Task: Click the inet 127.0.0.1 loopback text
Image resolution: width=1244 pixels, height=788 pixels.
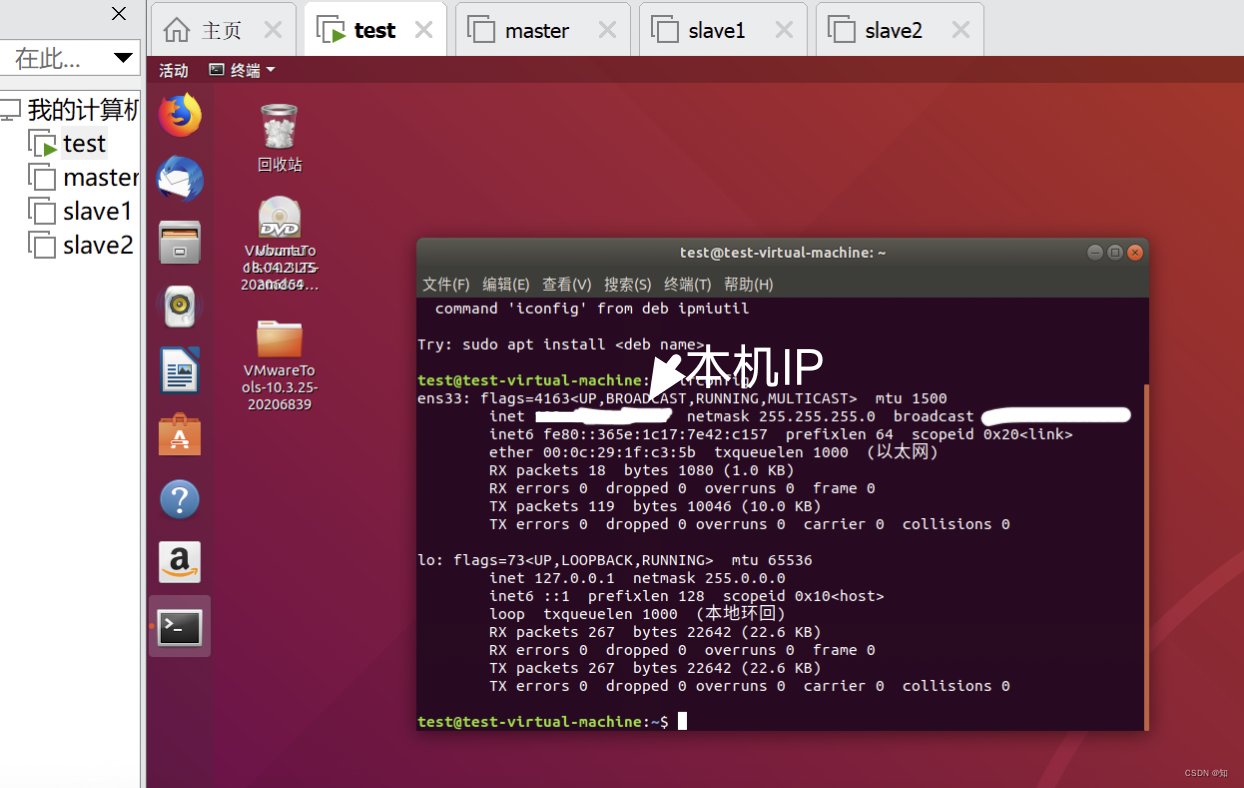Action: tap(552, 579)
